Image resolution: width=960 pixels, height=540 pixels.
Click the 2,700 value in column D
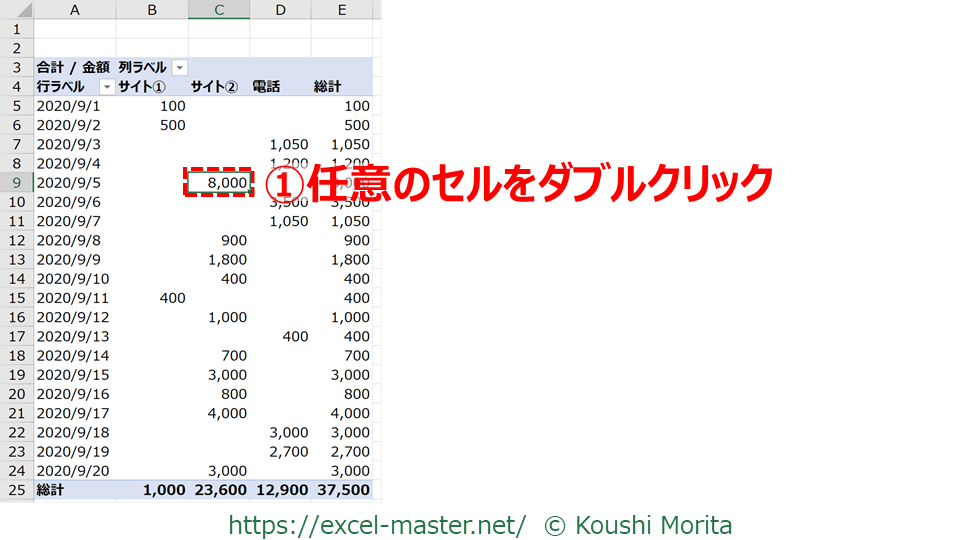click(x=290, y=452)
